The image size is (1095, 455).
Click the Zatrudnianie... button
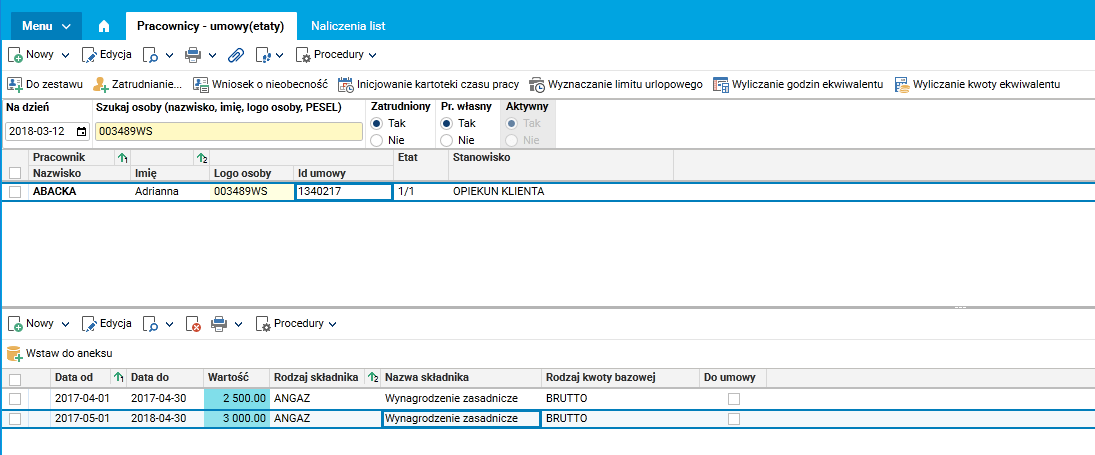point(138,84)
